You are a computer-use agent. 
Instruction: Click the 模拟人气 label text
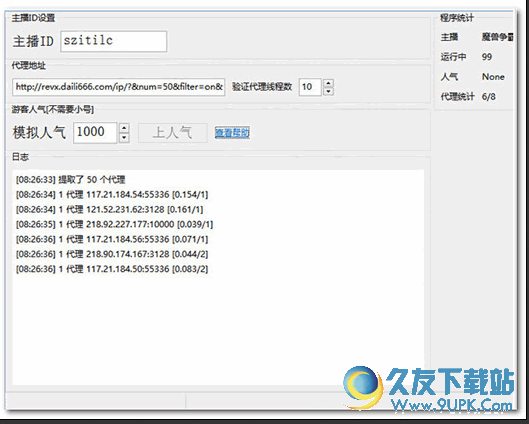click(39, 132)
